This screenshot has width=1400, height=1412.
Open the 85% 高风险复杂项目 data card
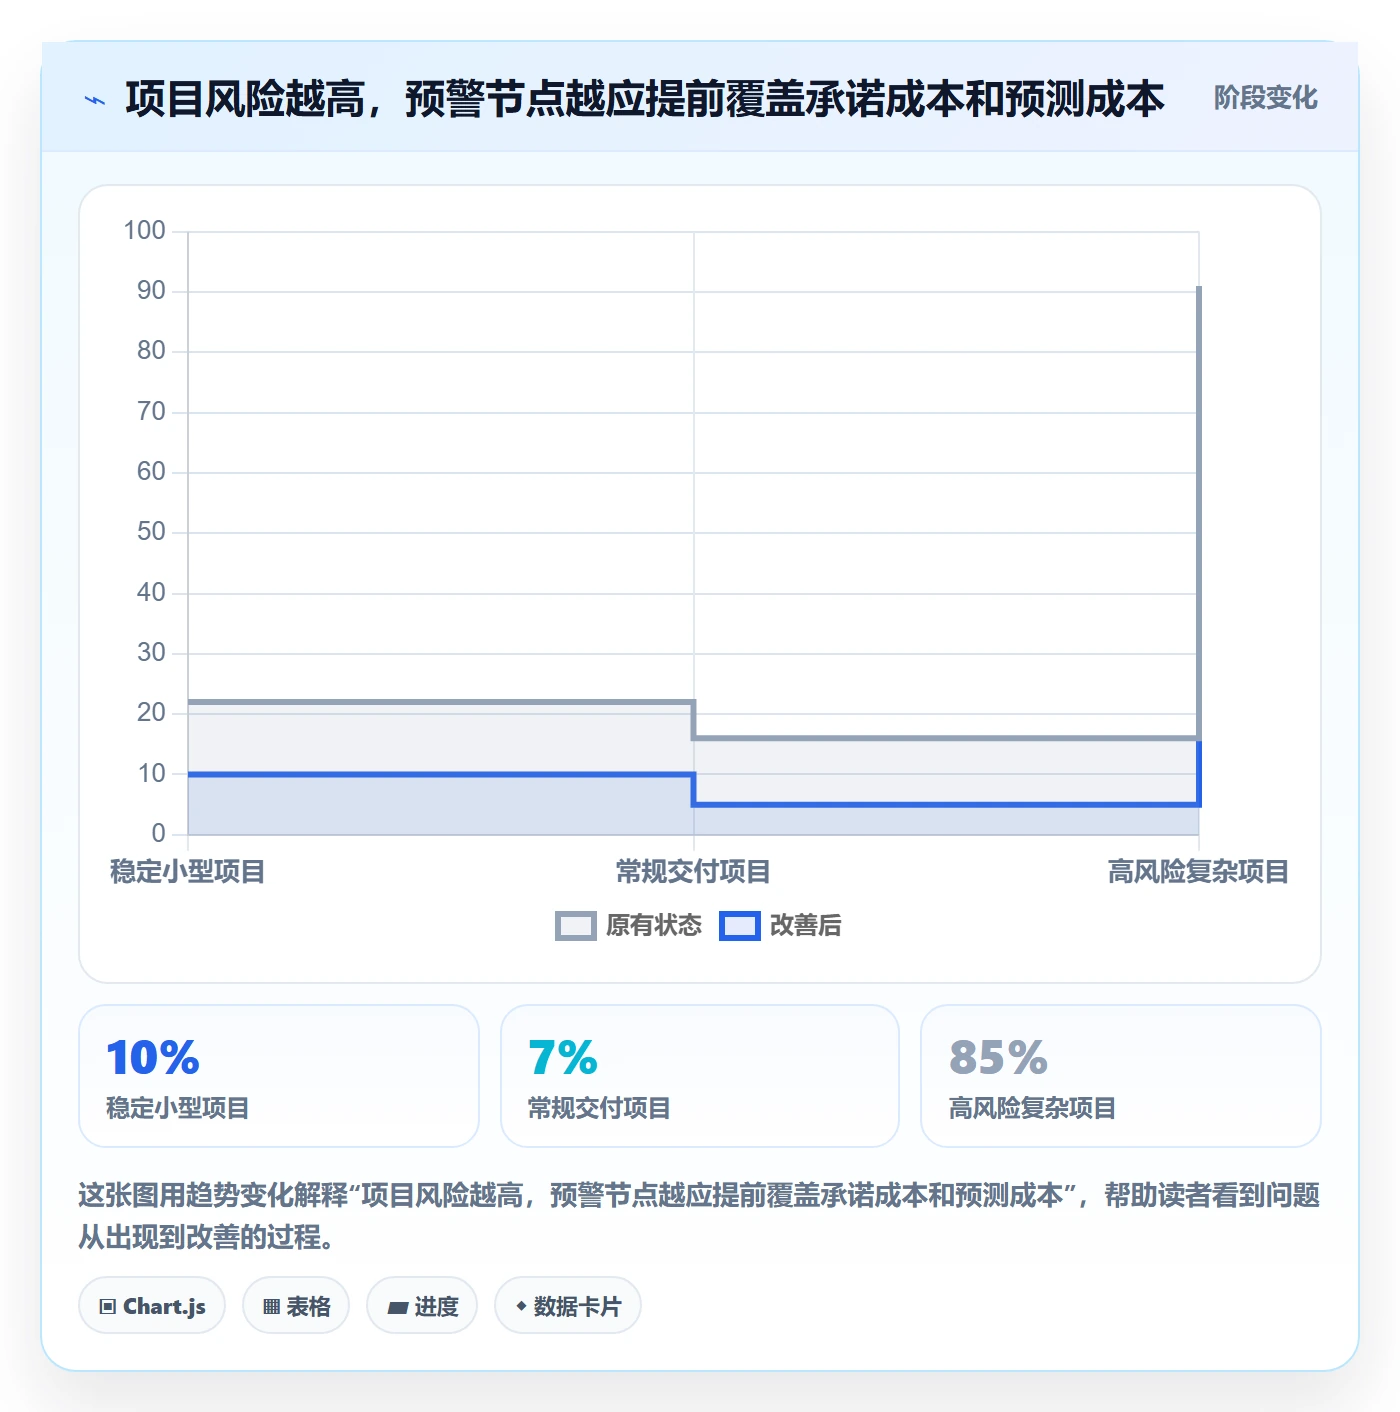click(1121, 1076)
